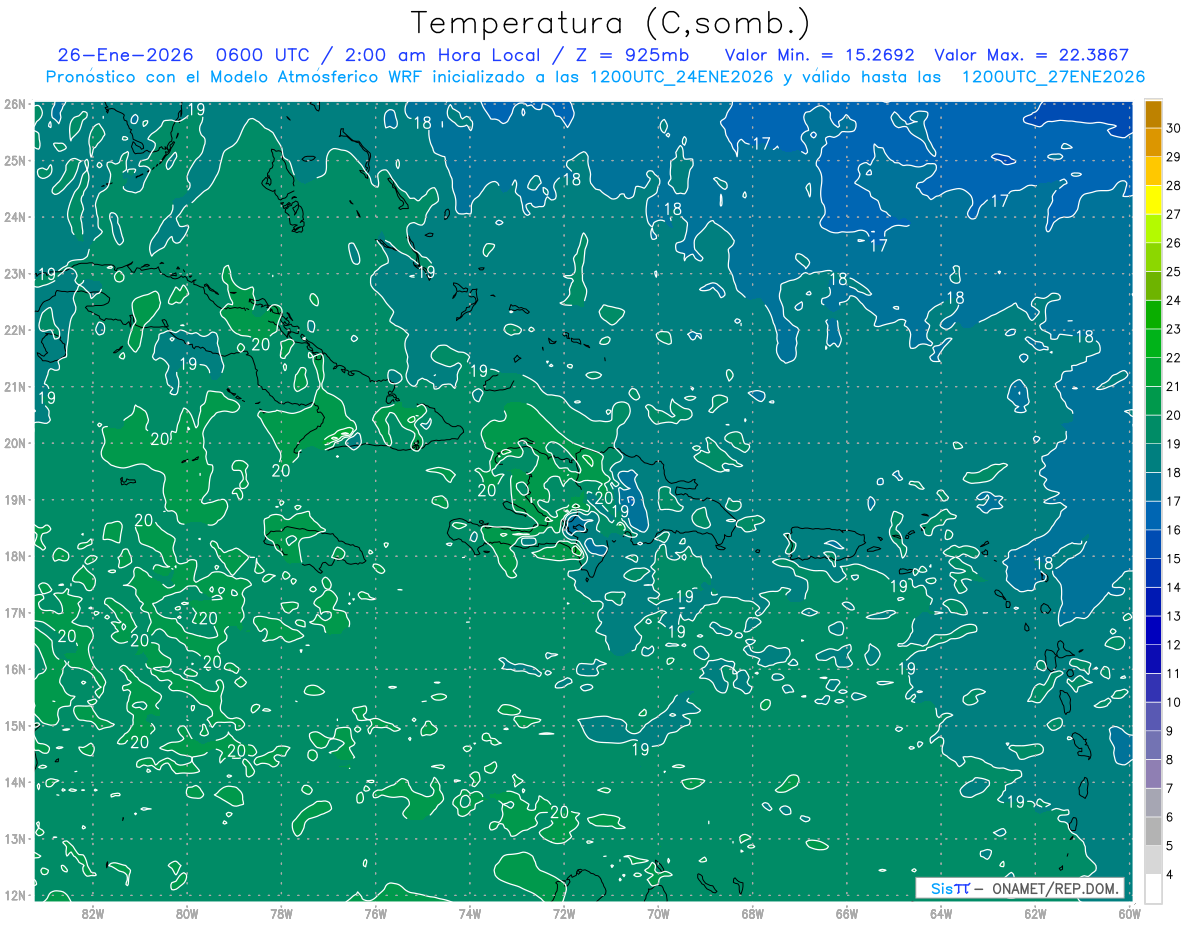The width and height of the screenshot is (1200, 927).
Task: Click the 16N latitude label
Action: point(14,669)
